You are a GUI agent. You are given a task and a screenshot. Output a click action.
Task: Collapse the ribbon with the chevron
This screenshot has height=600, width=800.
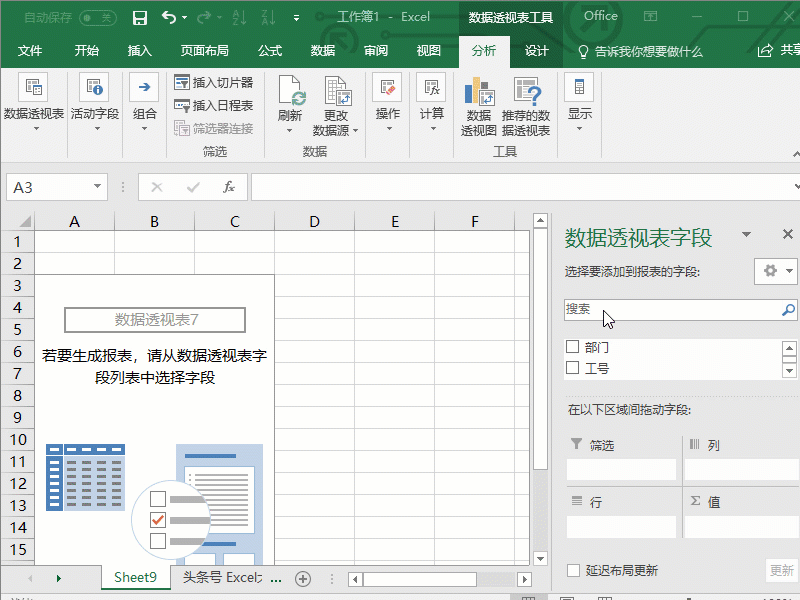point(795,154)
